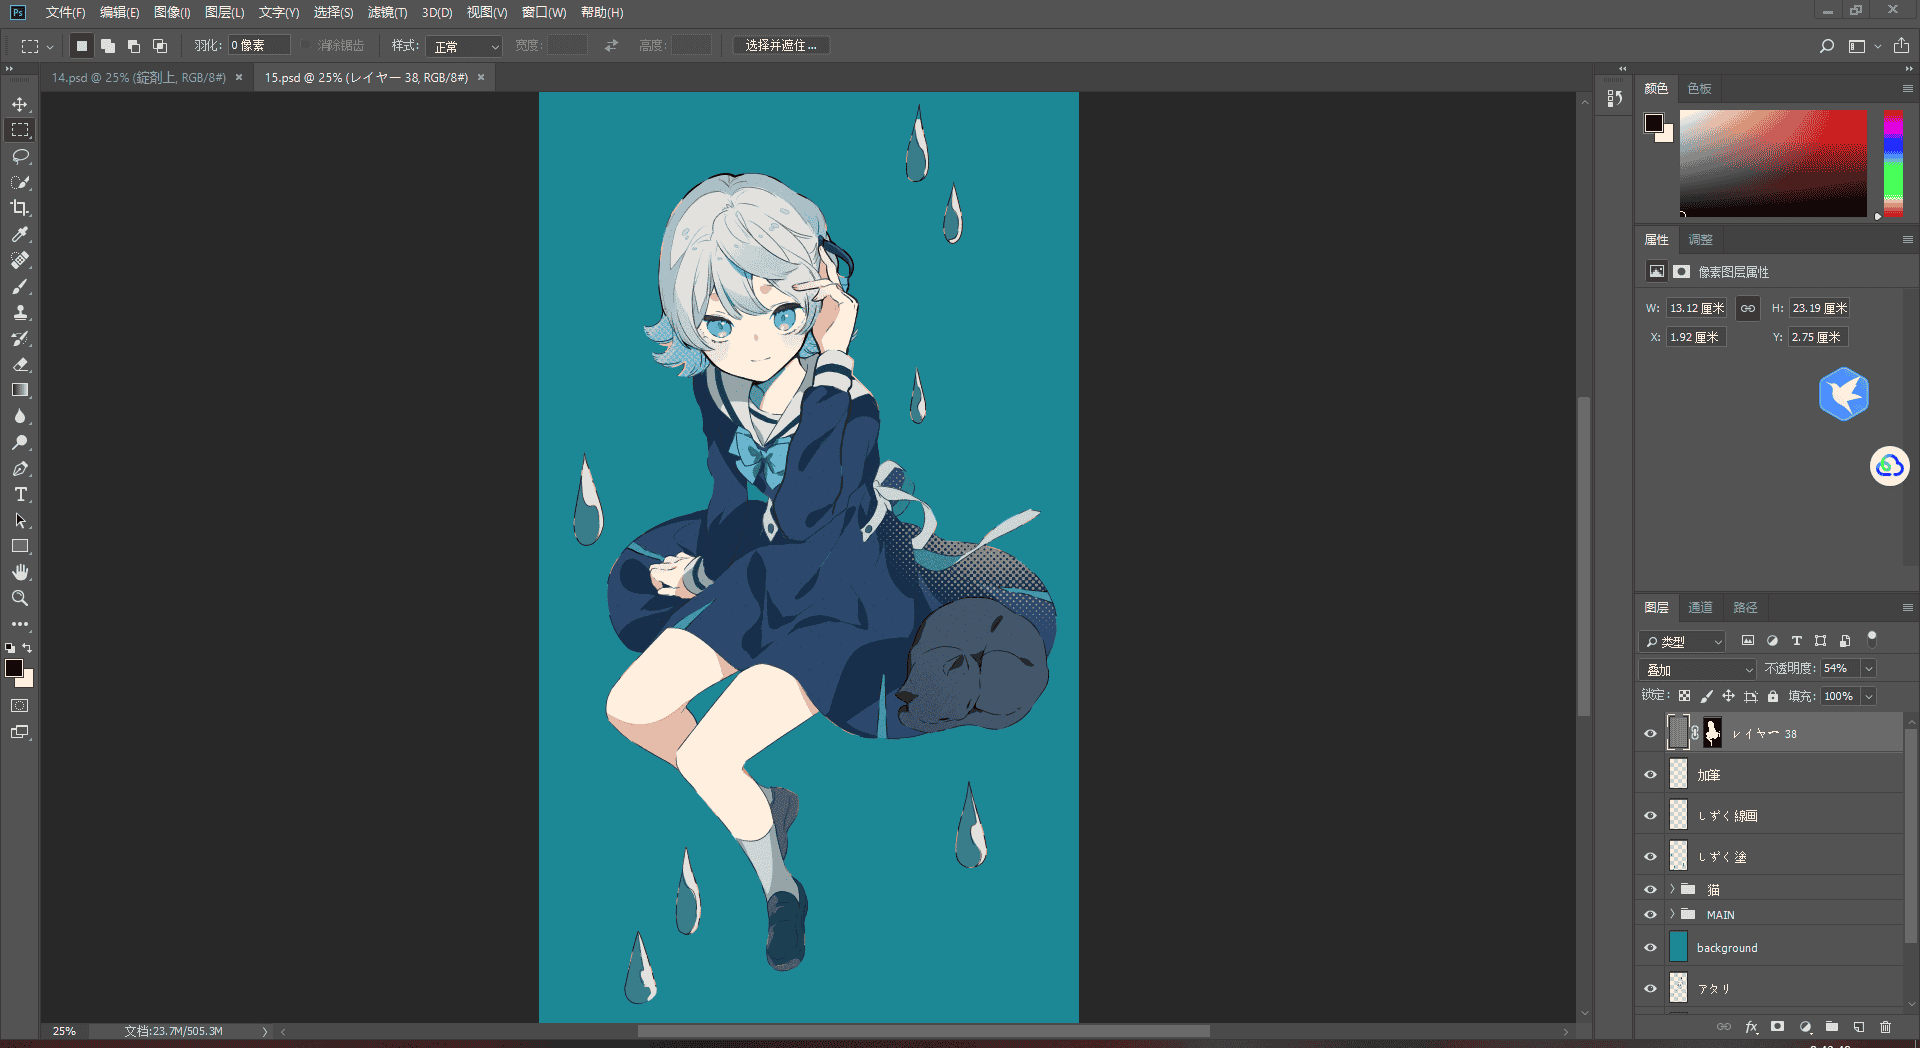Image resolution: width=1920 pixels, height=1048 pixels.
Task: Hide the background layer
Action: pyautogui.click(x=1651, y=948)
